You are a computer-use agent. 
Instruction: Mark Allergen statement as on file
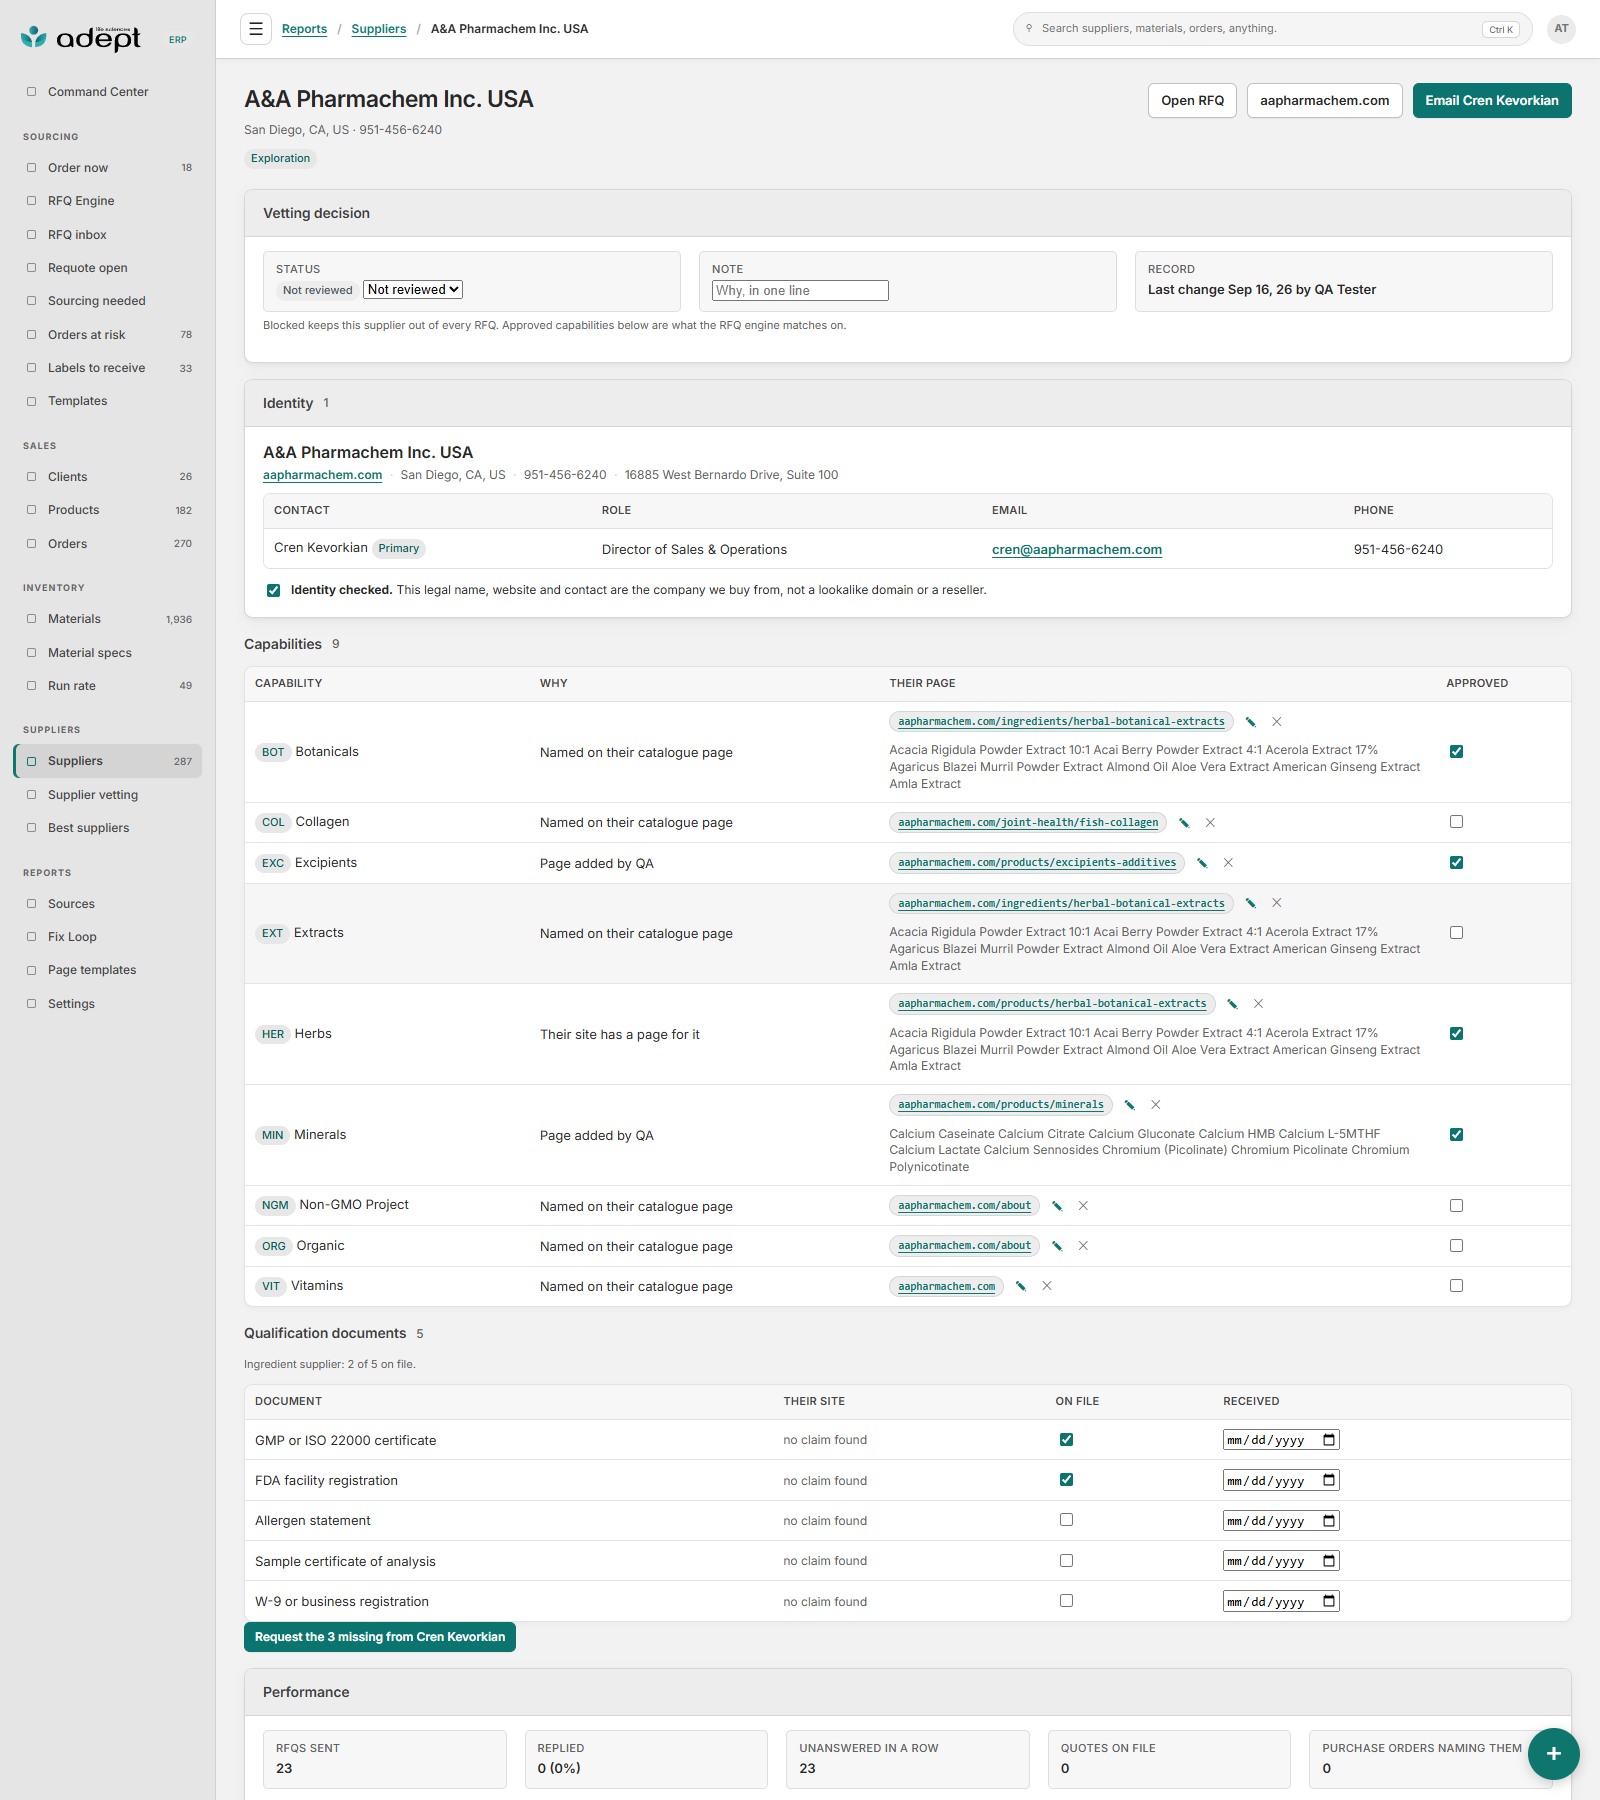click(1066, 1520)
